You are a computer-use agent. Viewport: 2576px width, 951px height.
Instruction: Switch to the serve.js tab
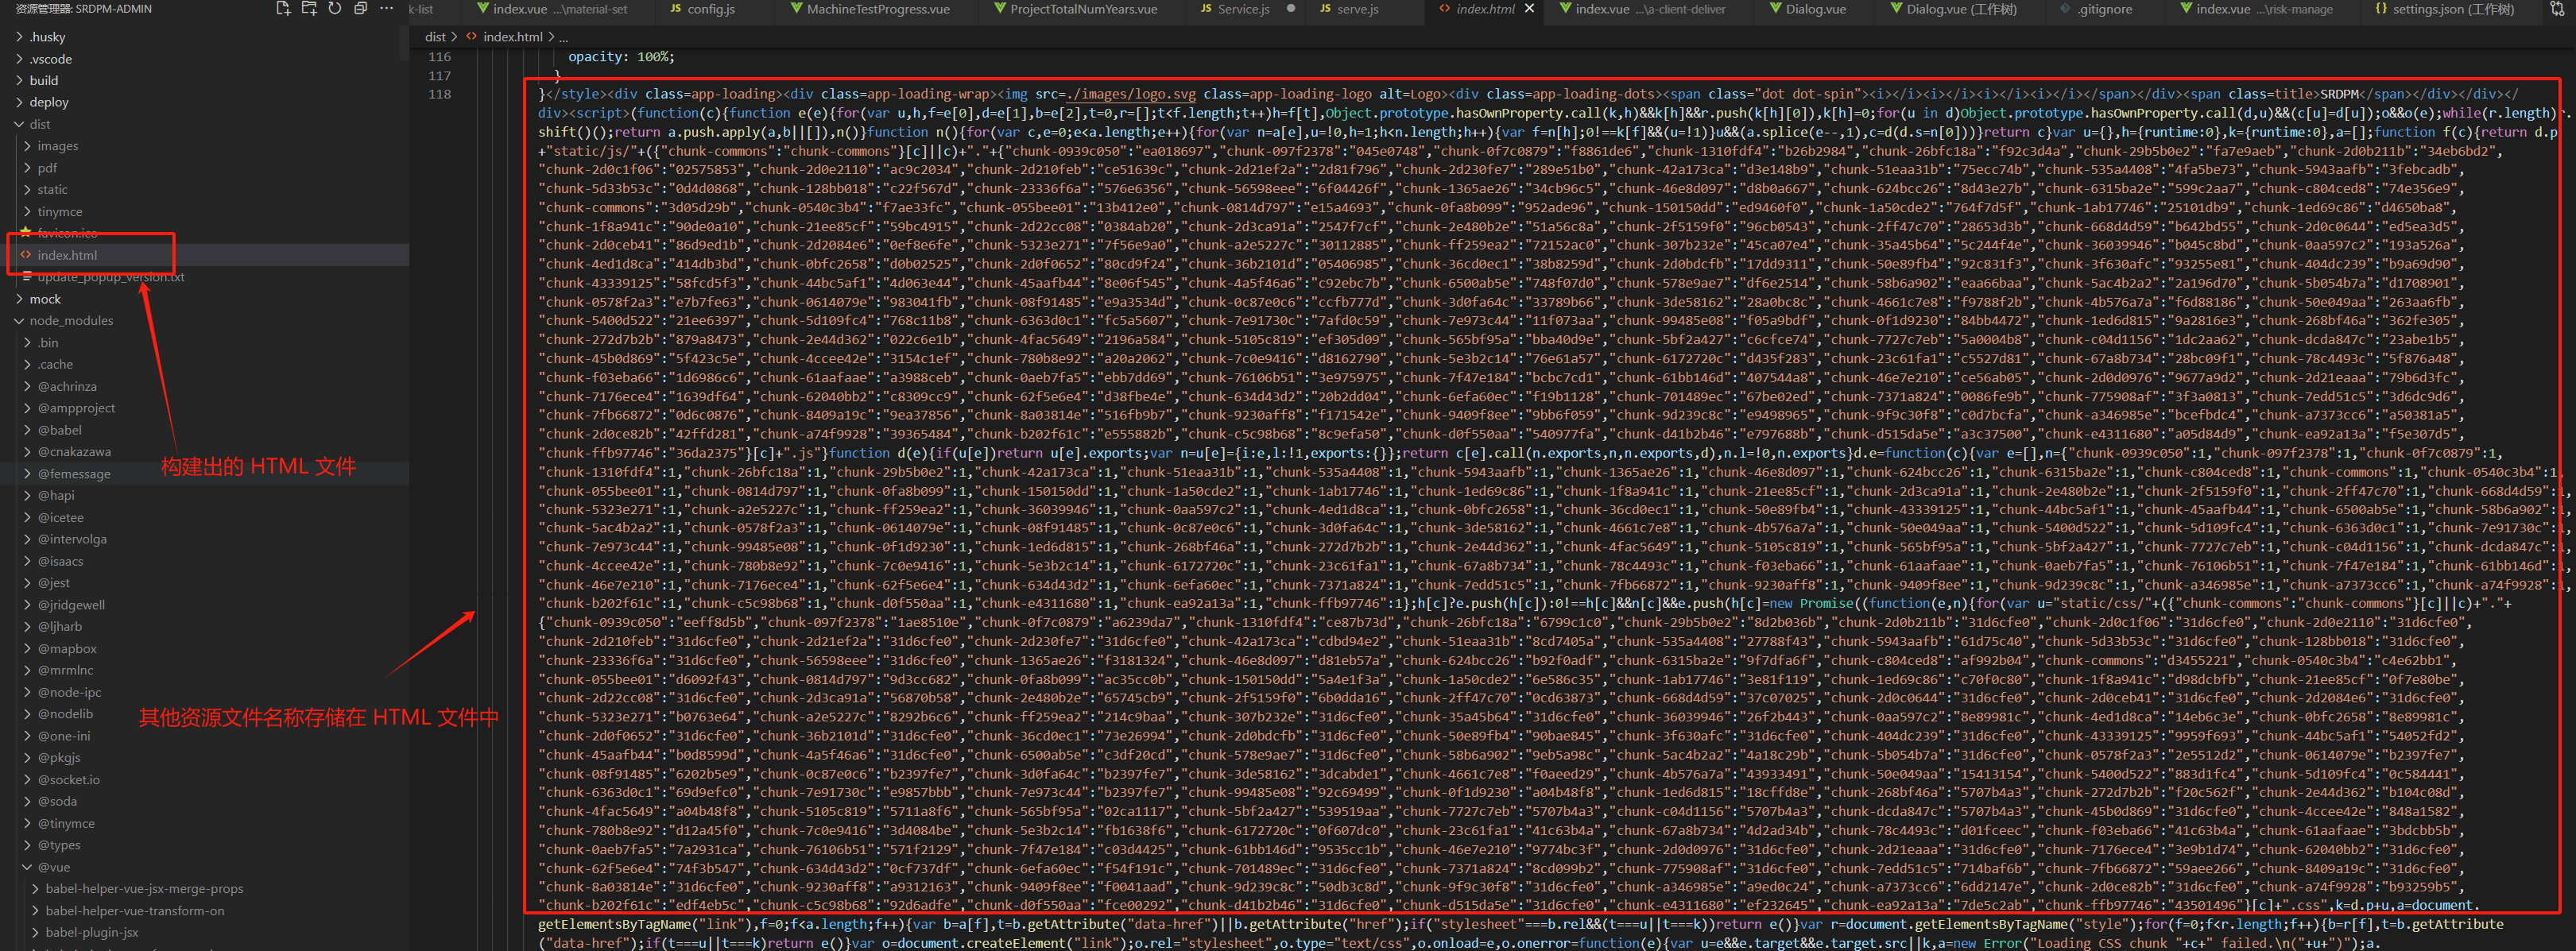(x=1348, y=9)
